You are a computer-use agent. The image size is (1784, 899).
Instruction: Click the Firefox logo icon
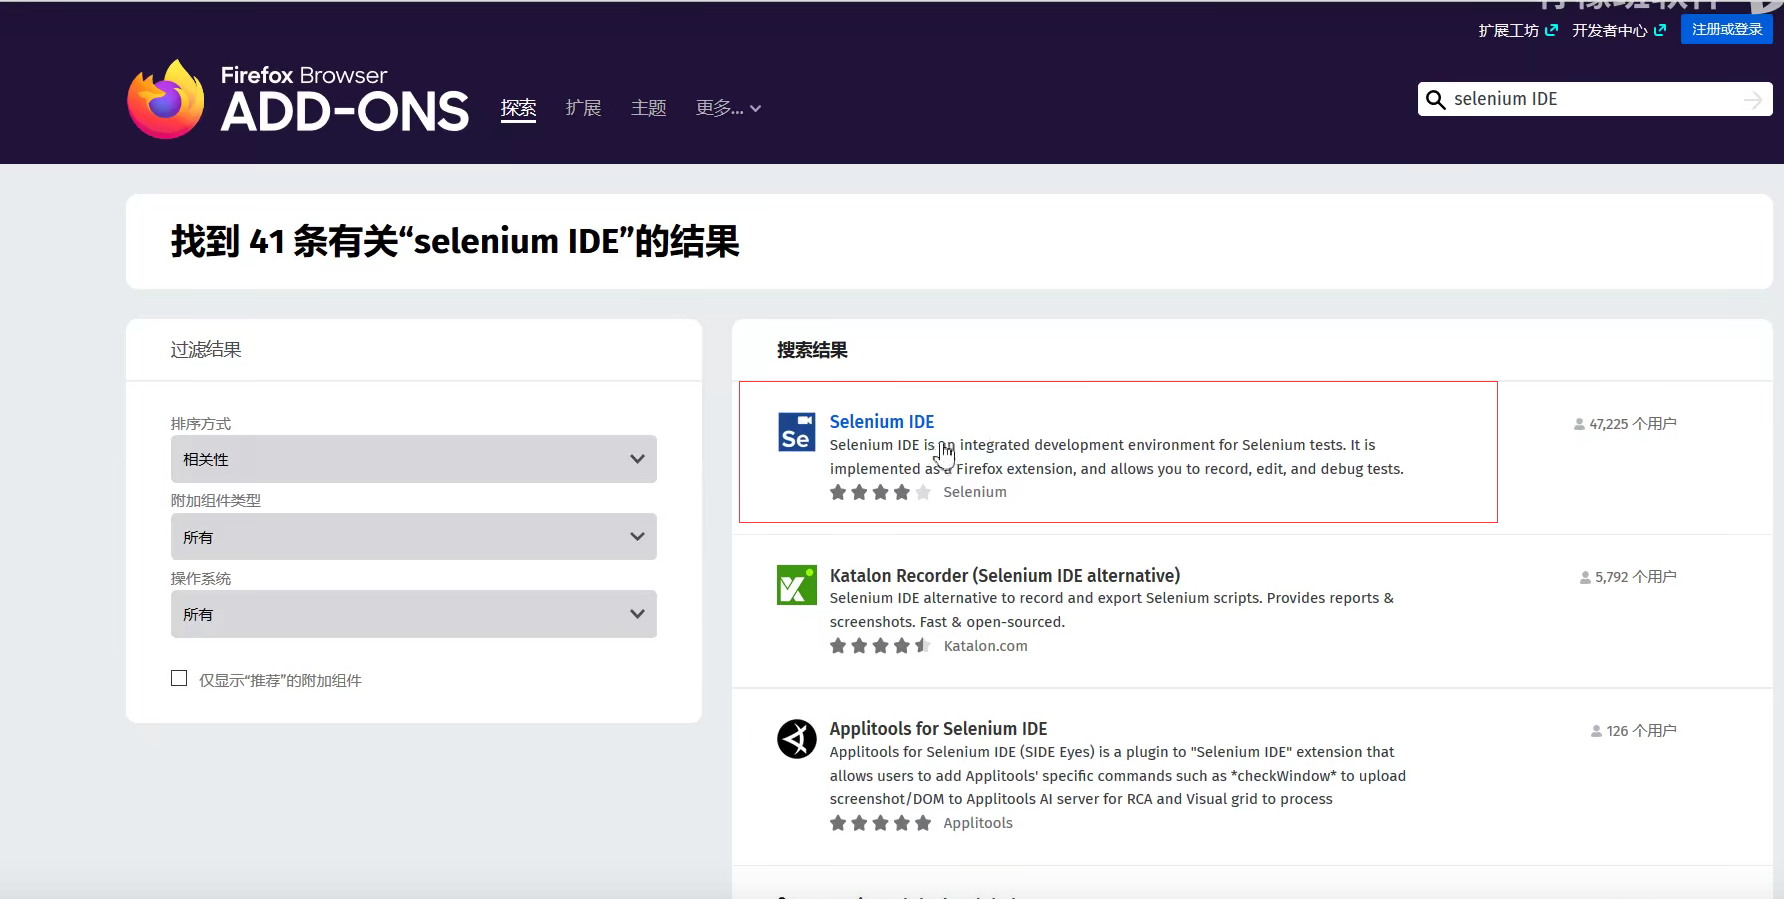tap(166, 99)
